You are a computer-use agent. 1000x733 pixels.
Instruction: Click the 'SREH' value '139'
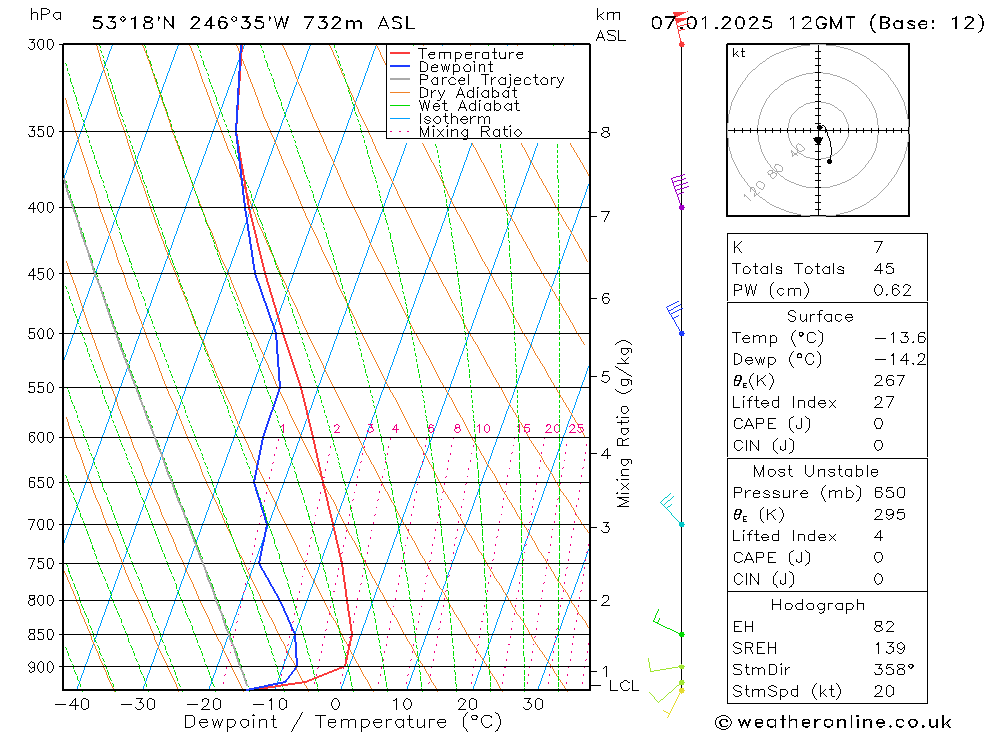[x=889, y=649]
